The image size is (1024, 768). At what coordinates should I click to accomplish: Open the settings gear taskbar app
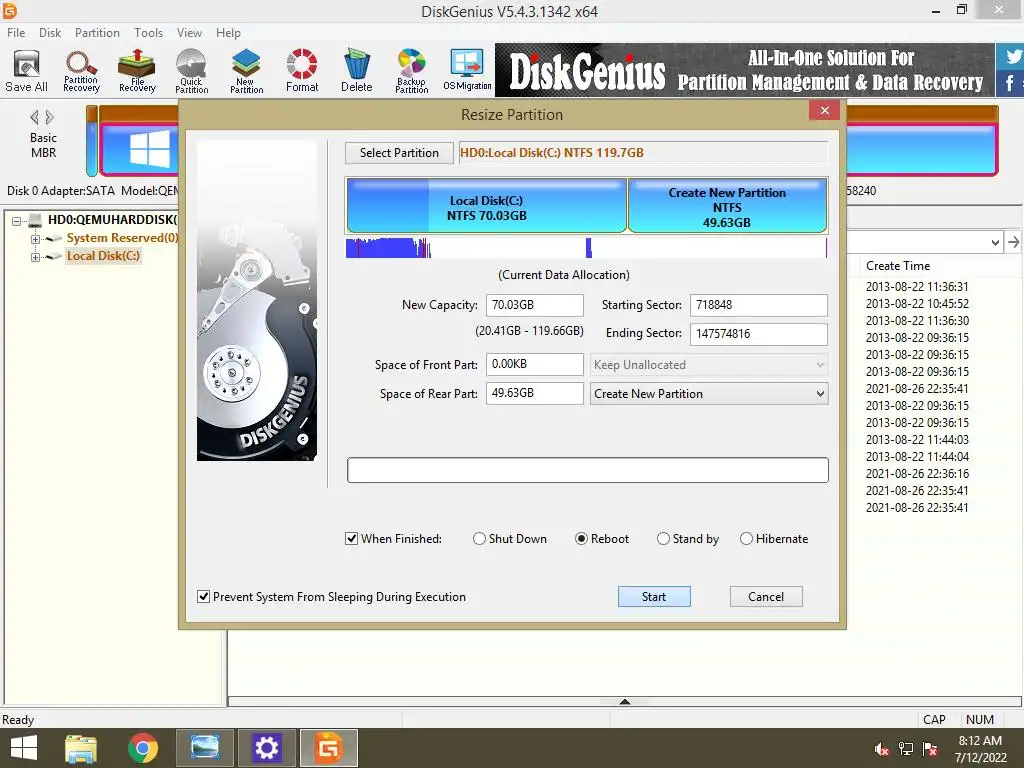266,748
